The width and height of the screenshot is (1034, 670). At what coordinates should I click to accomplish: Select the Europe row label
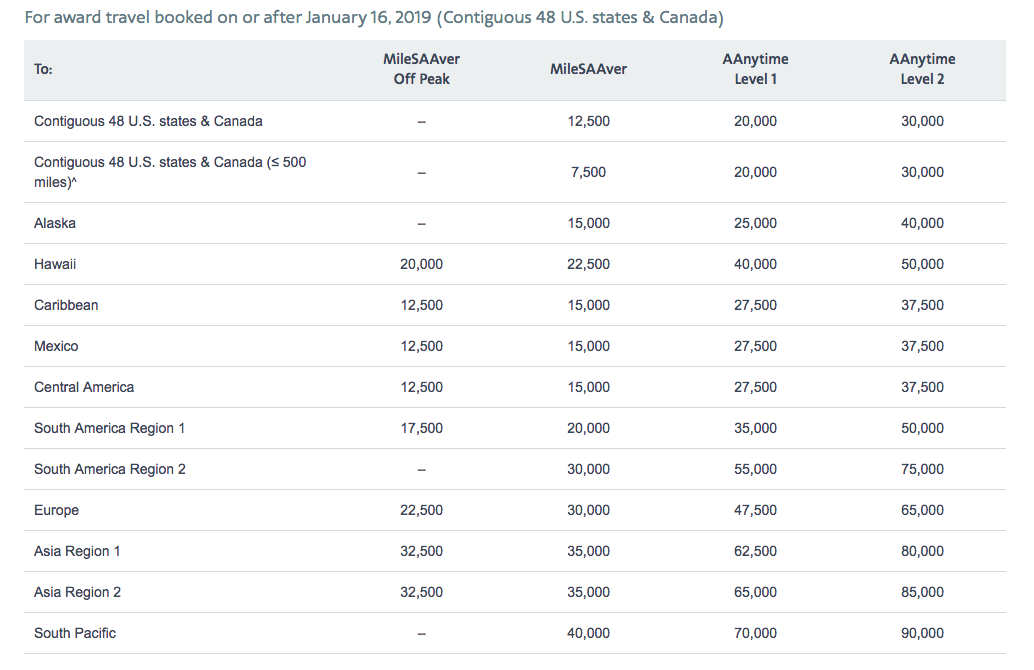56,510
